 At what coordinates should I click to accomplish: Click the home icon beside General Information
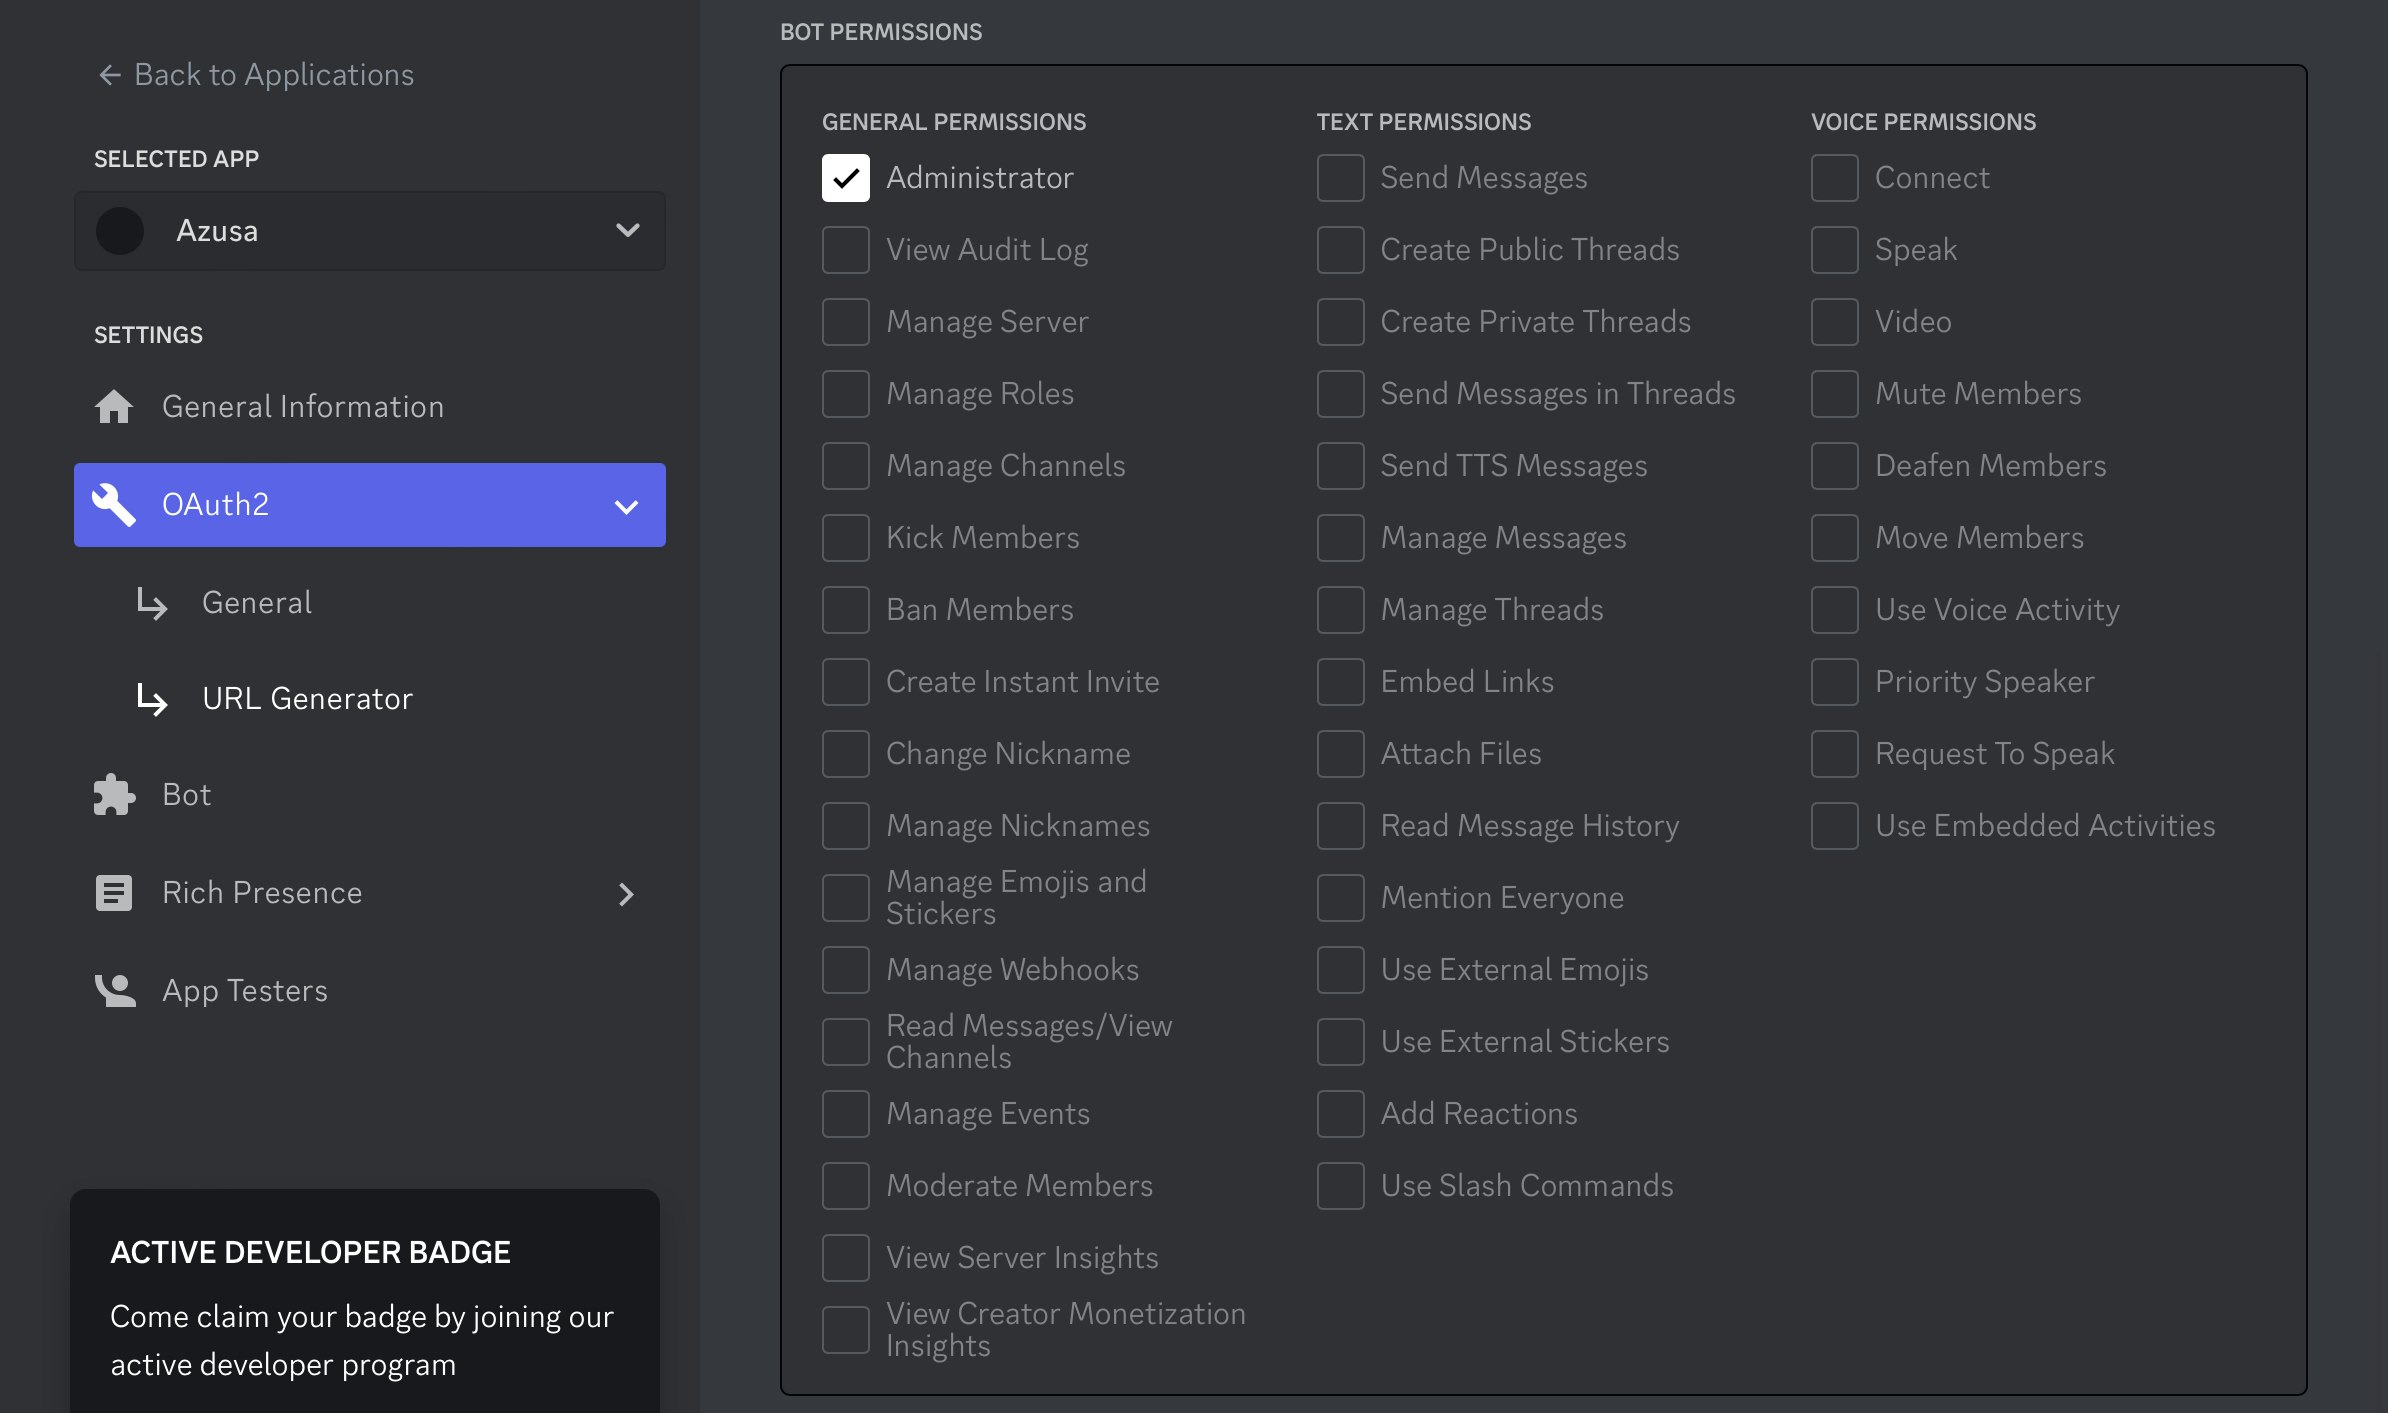tap(114, 407)
